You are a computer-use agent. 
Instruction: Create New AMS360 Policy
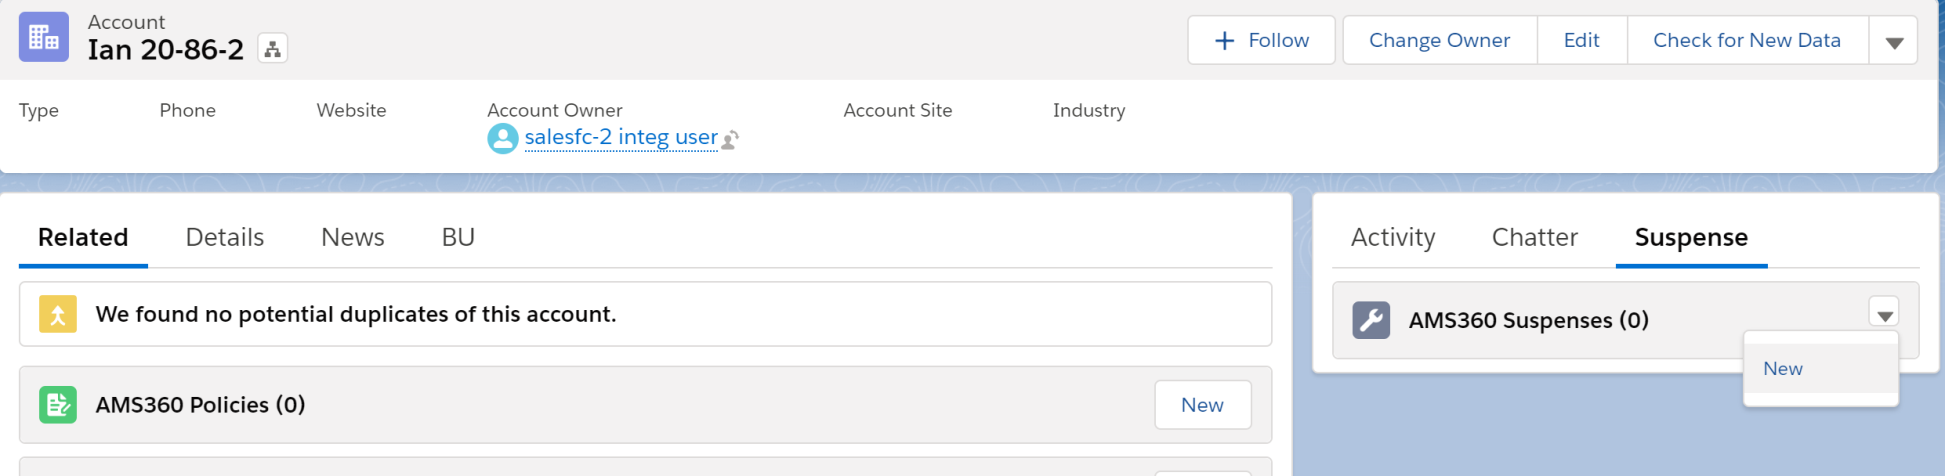tap(1202, 405)
